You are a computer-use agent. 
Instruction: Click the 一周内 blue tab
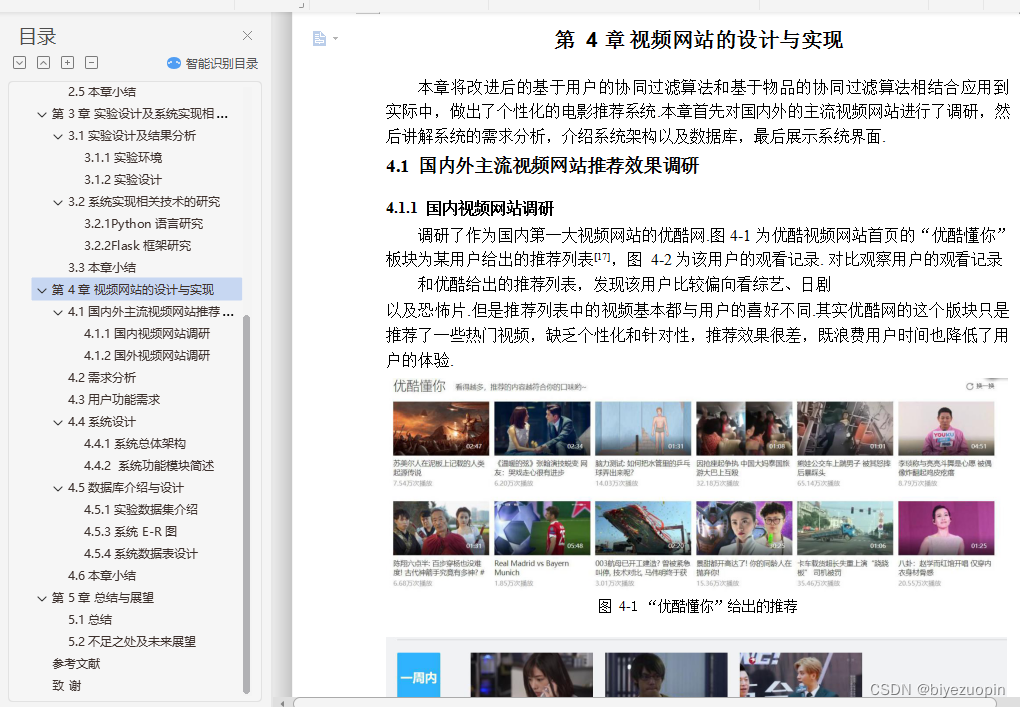419,676
